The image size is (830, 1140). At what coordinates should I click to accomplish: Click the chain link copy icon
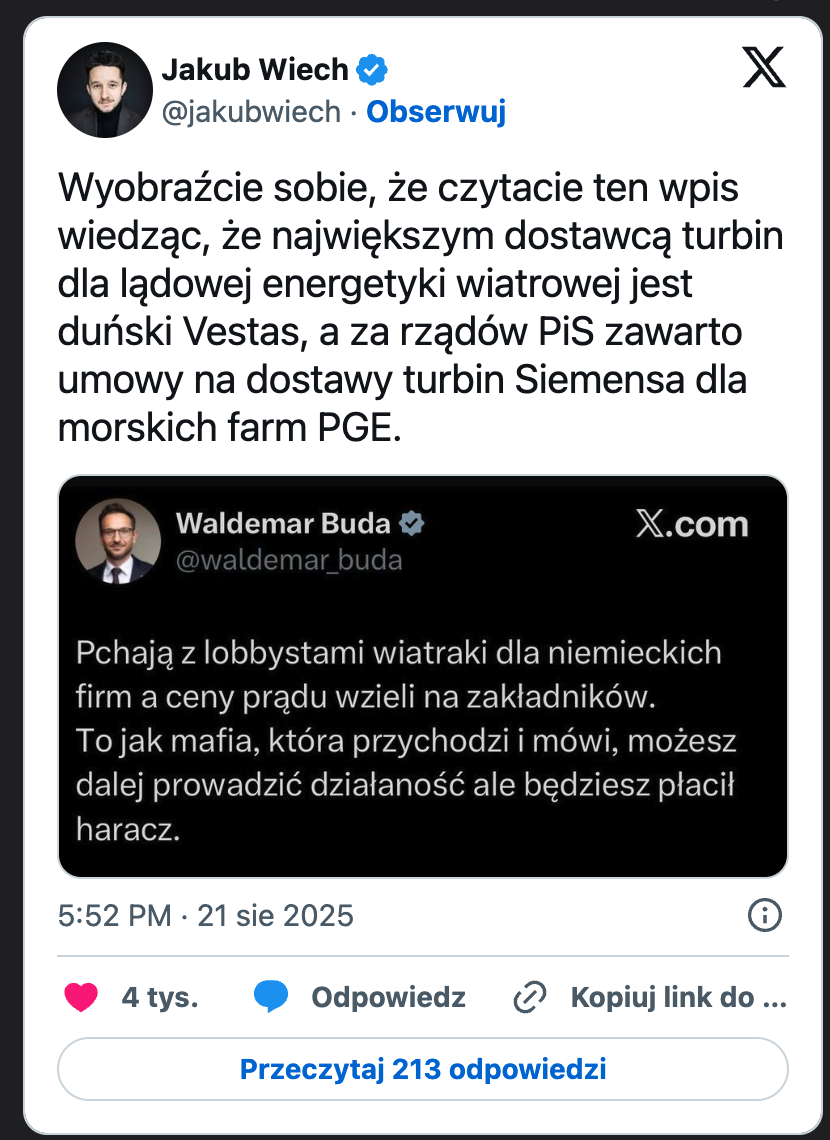pos(528,997)
